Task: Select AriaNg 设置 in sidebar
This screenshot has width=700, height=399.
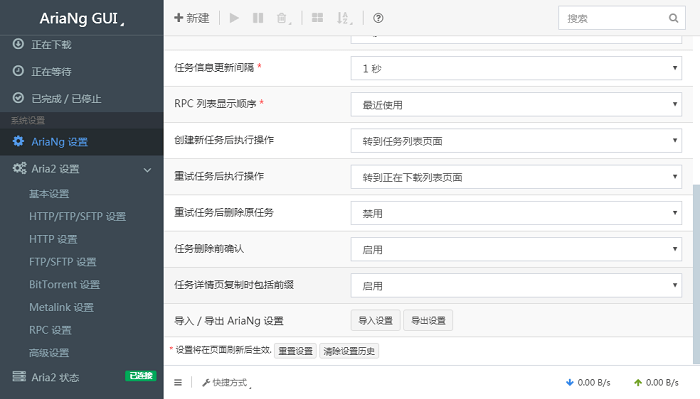Action: 82,142
